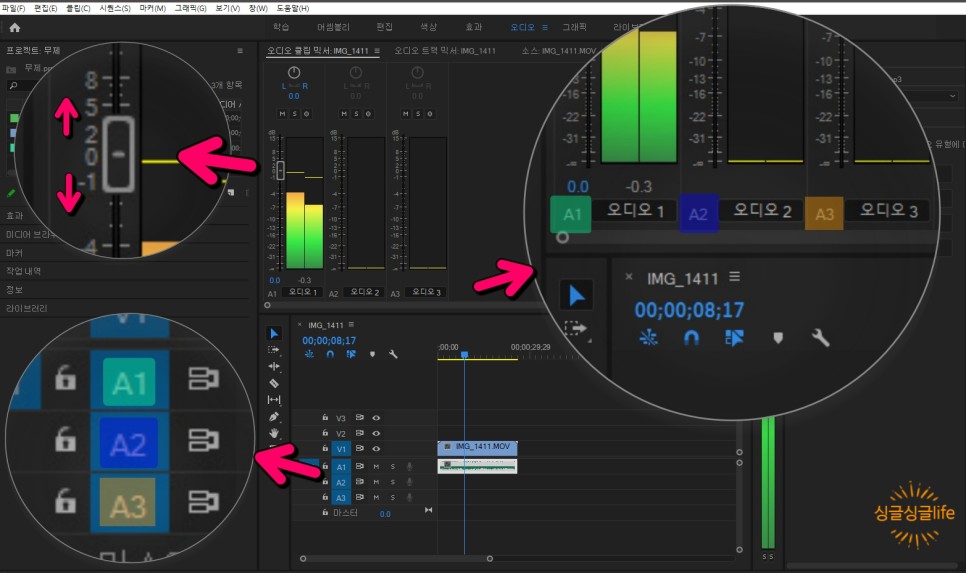The width and height of the screenshot is (966, 573).
Task: Open the 프로젝트 panel menu
Action: click(x=240, y=51)
